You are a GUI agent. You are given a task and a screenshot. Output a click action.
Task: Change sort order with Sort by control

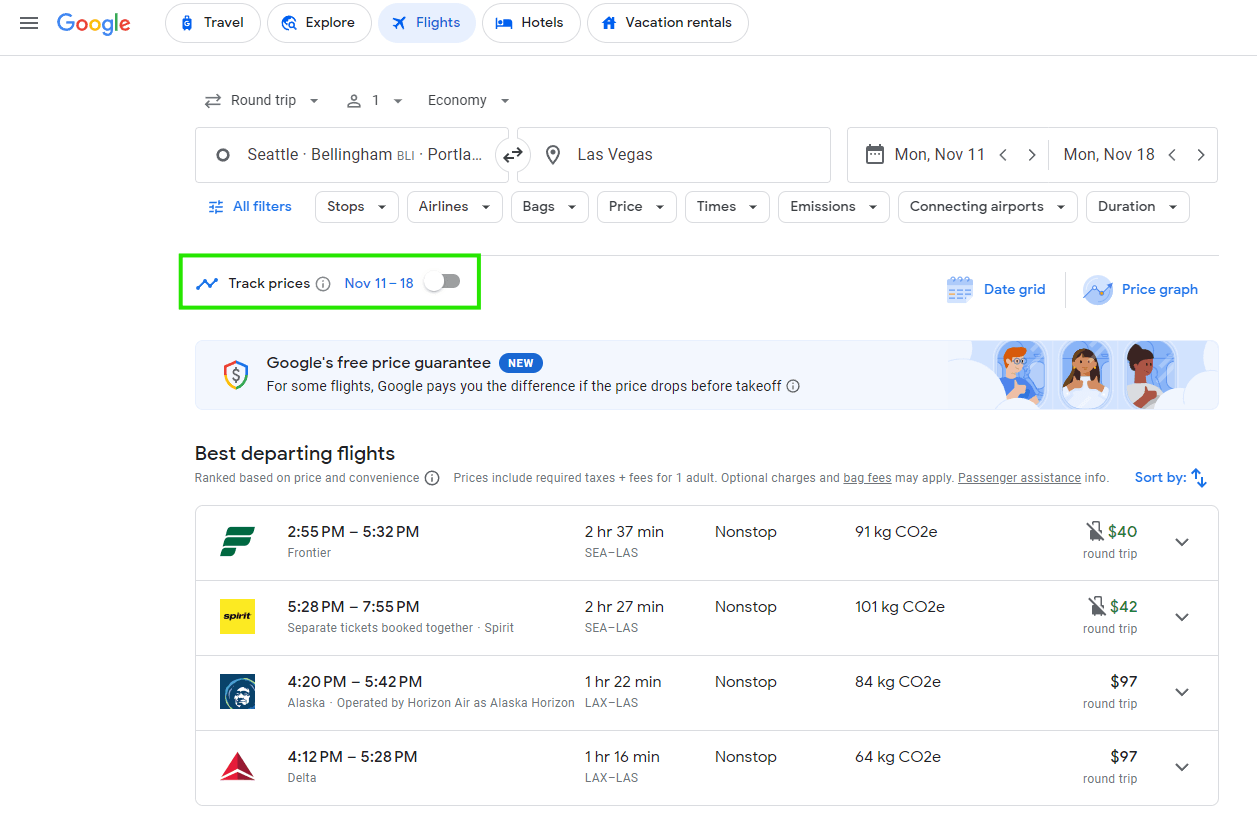(1170, 477)
